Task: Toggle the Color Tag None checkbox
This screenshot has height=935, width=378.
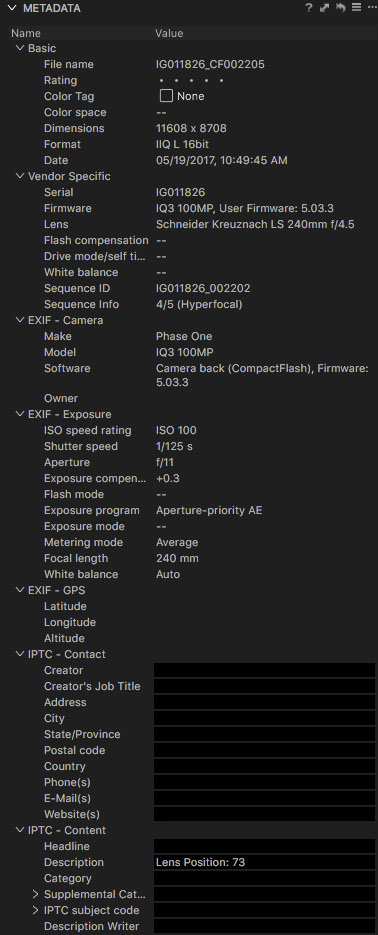Action: pos(166,96)
